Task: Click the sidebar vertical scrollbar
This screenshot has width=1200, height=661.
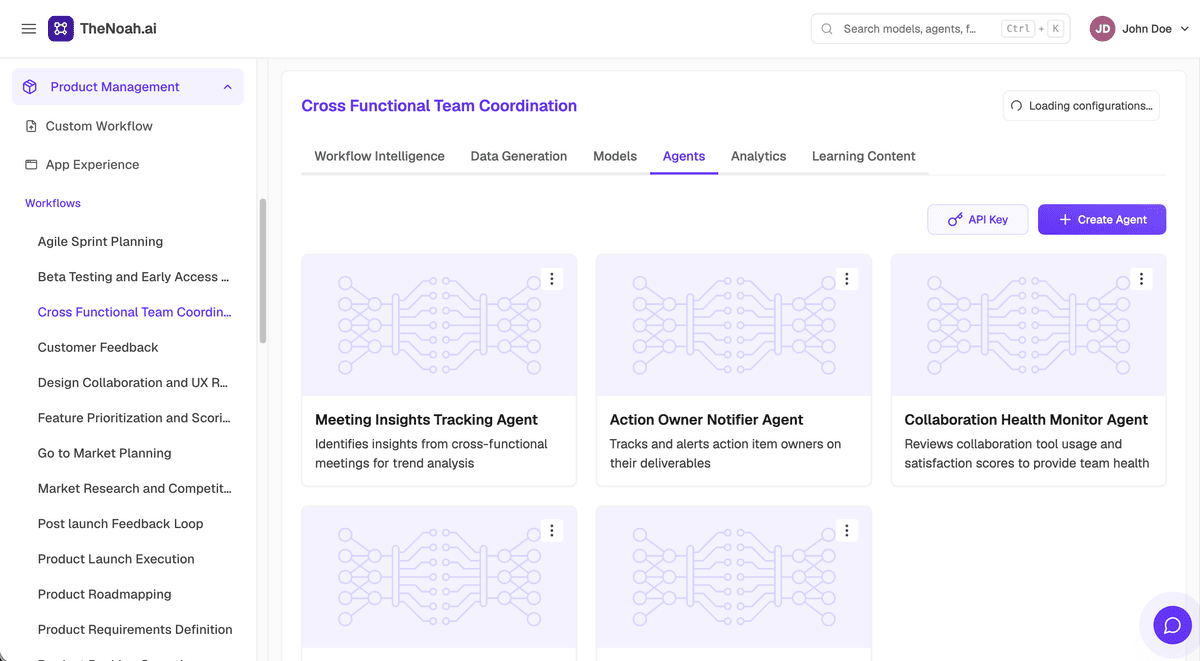Action: (x=263, y=270)
